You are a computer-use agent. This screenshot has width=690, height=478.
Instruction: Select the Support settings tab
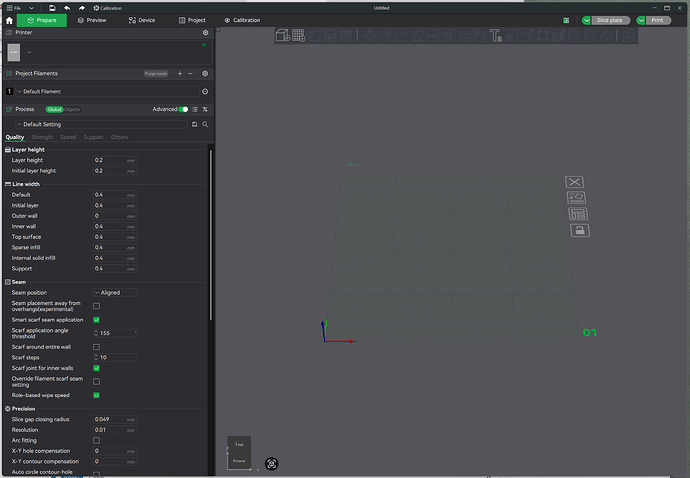pyautogui.click(x=94, y=137)
